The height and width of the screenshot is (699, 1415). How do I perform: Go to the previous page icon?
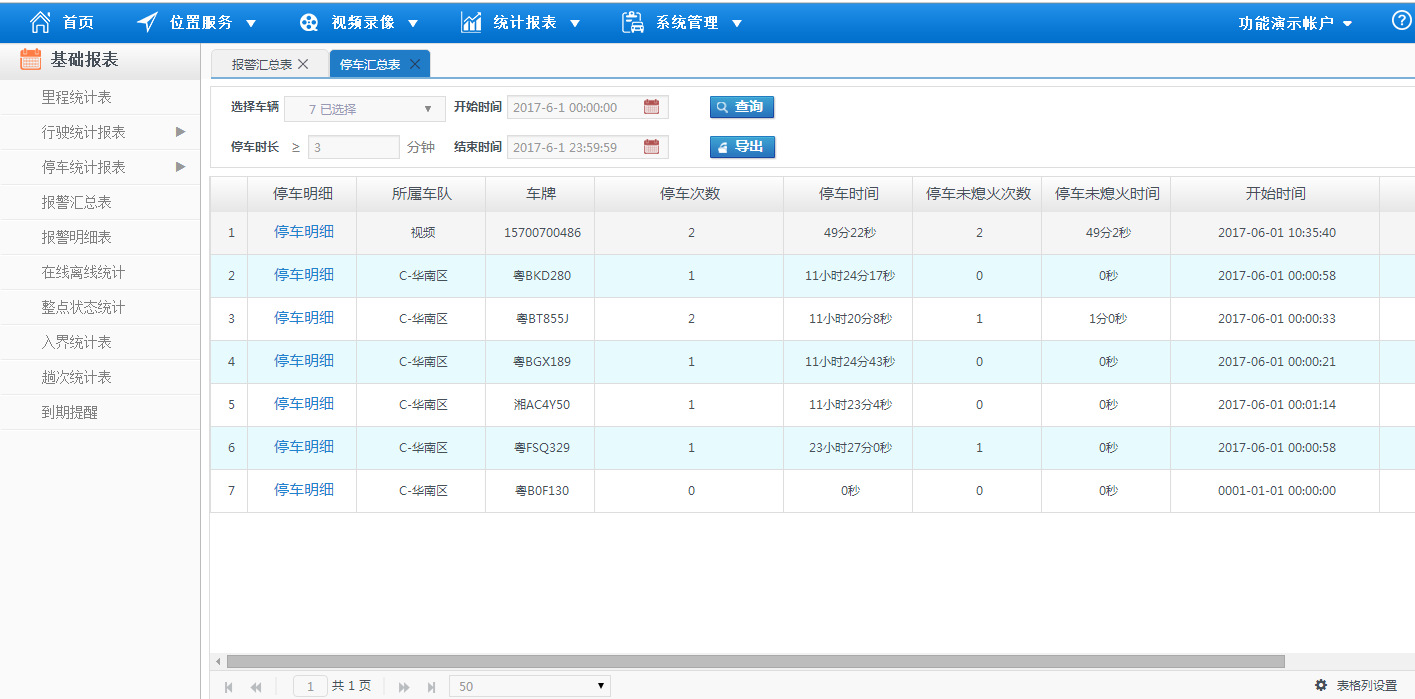coord(256,687)
